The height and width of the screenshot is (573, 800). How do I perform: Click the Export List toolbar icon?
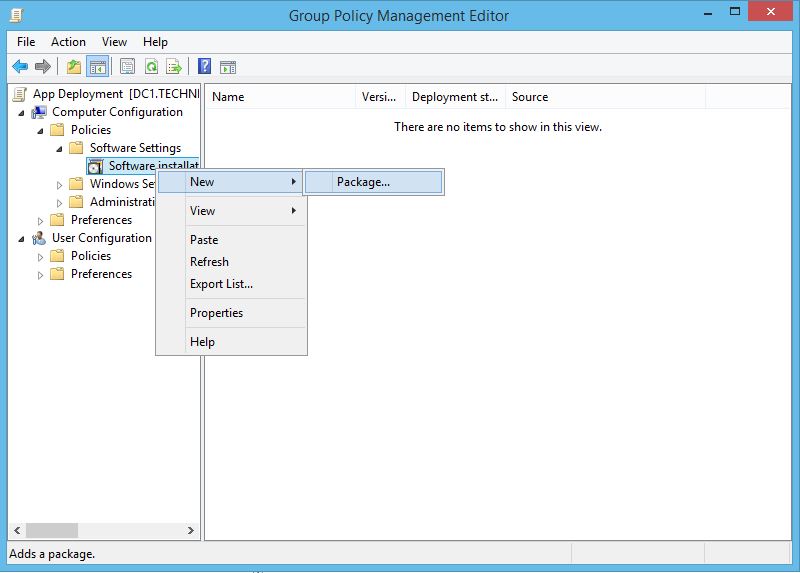[x=174, y=67]
